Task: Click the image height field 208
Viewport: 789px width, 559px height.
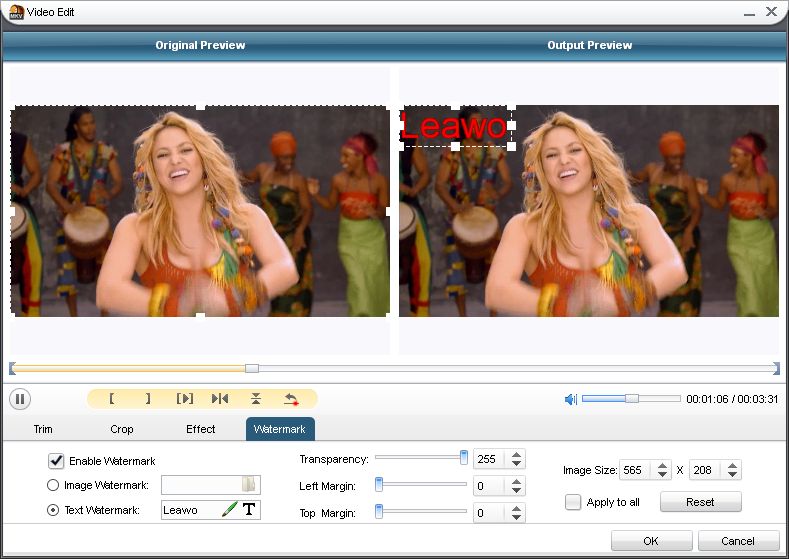Action: pos(707,470)
